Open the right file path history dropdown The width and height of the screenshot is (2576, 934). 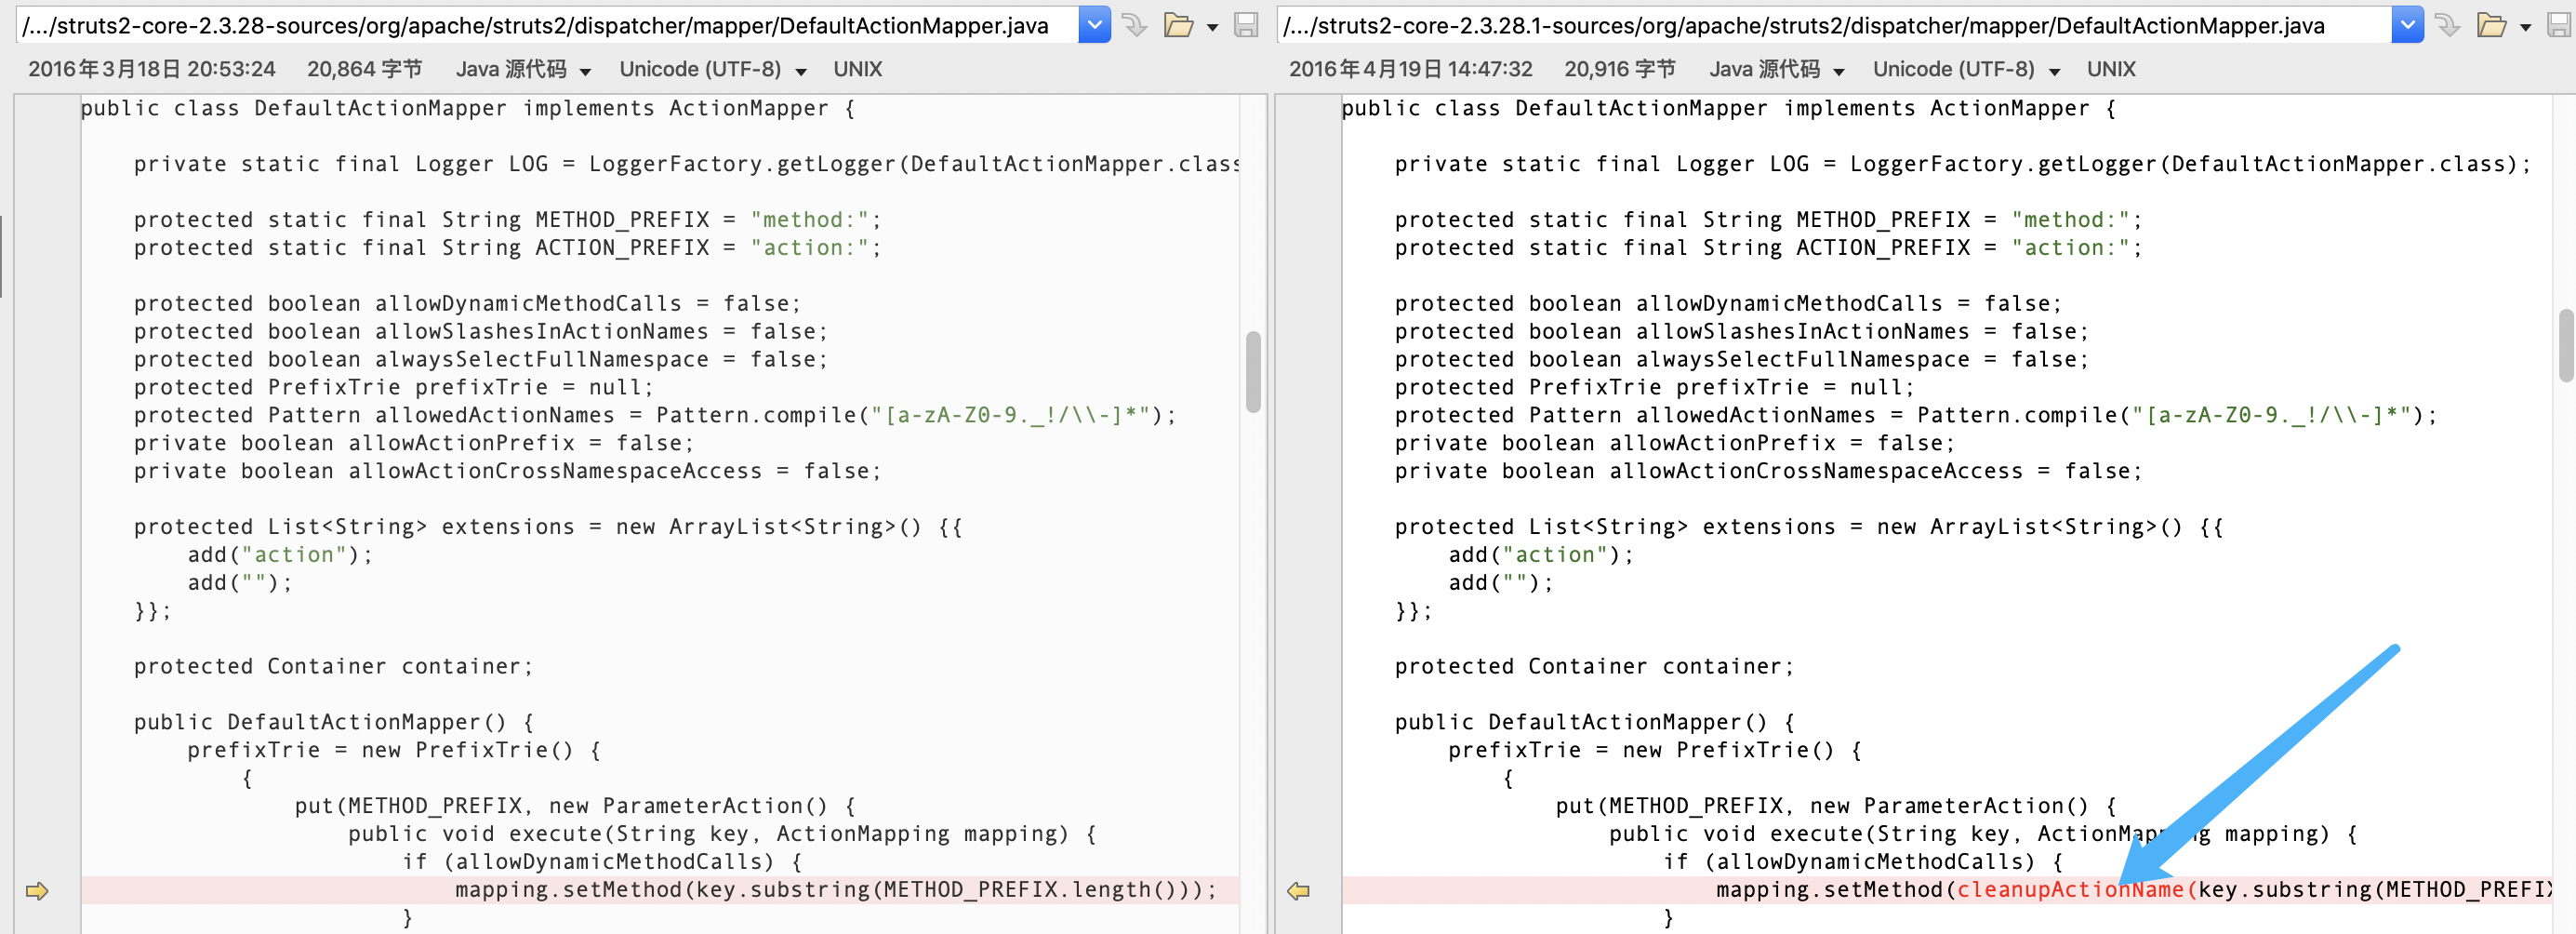(2407, 25)
